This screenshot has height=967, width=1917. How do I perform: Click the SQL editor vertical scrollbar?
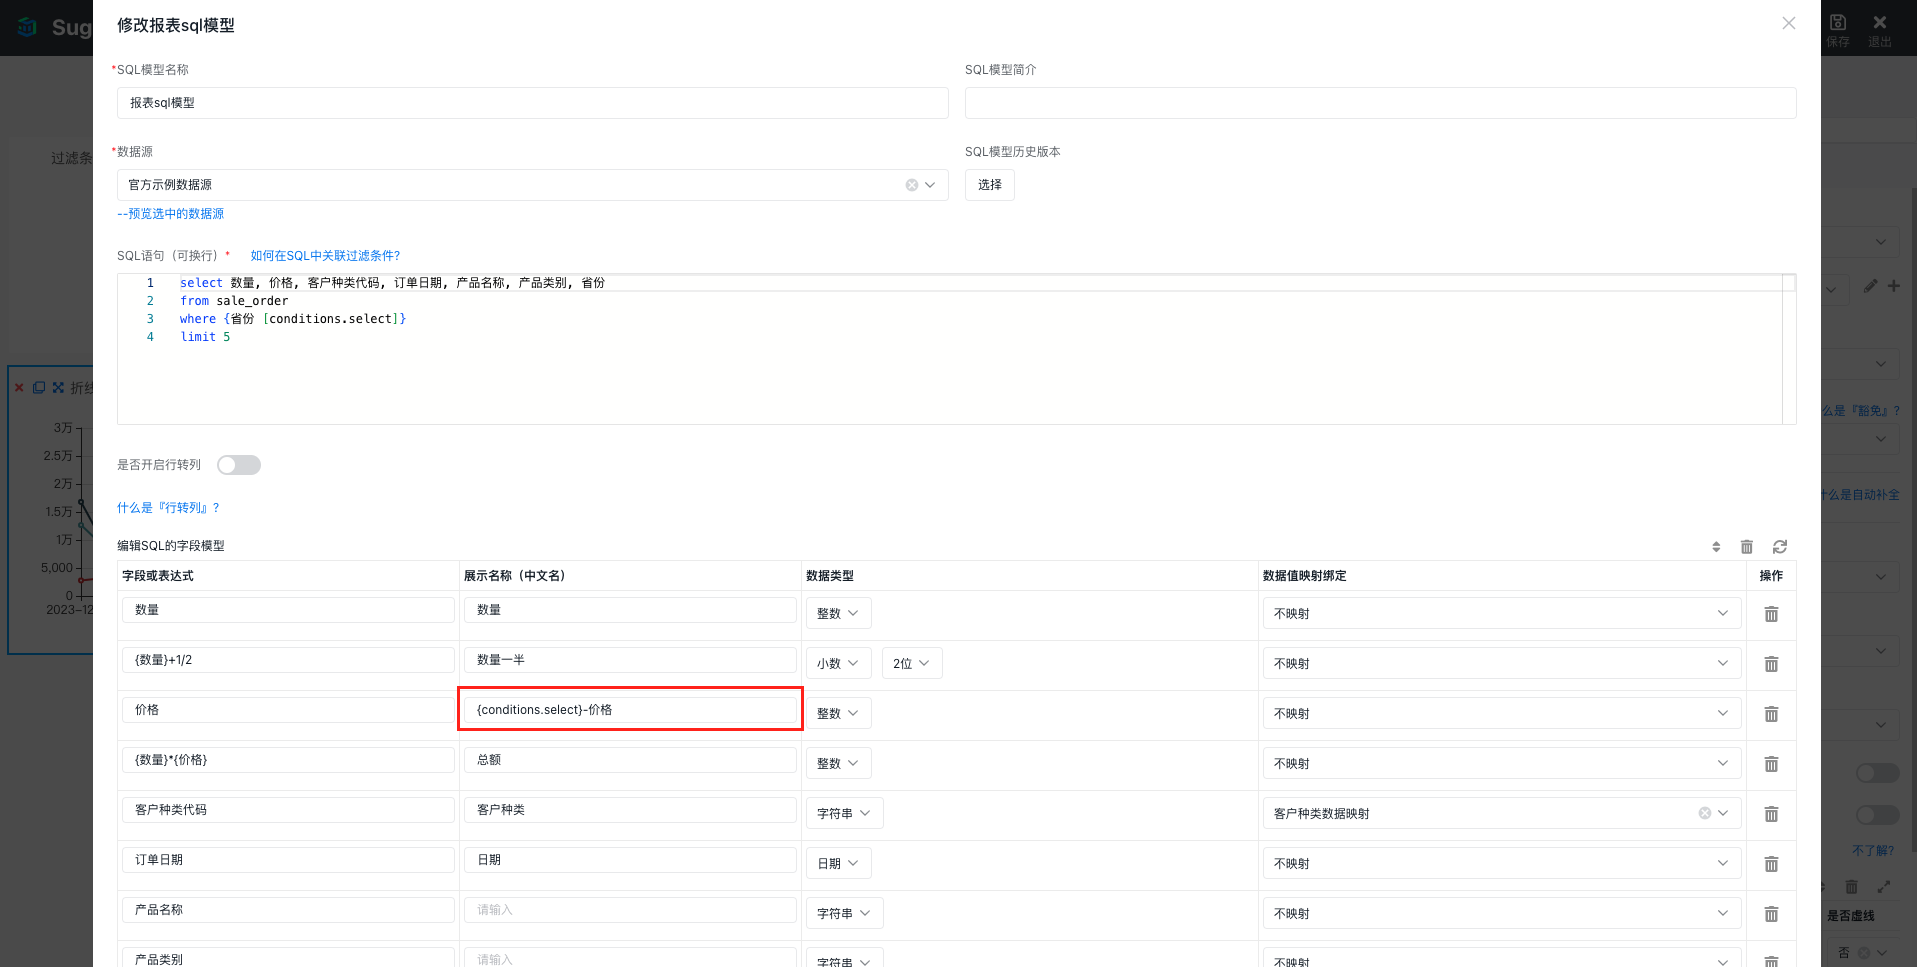(1789, 349)
